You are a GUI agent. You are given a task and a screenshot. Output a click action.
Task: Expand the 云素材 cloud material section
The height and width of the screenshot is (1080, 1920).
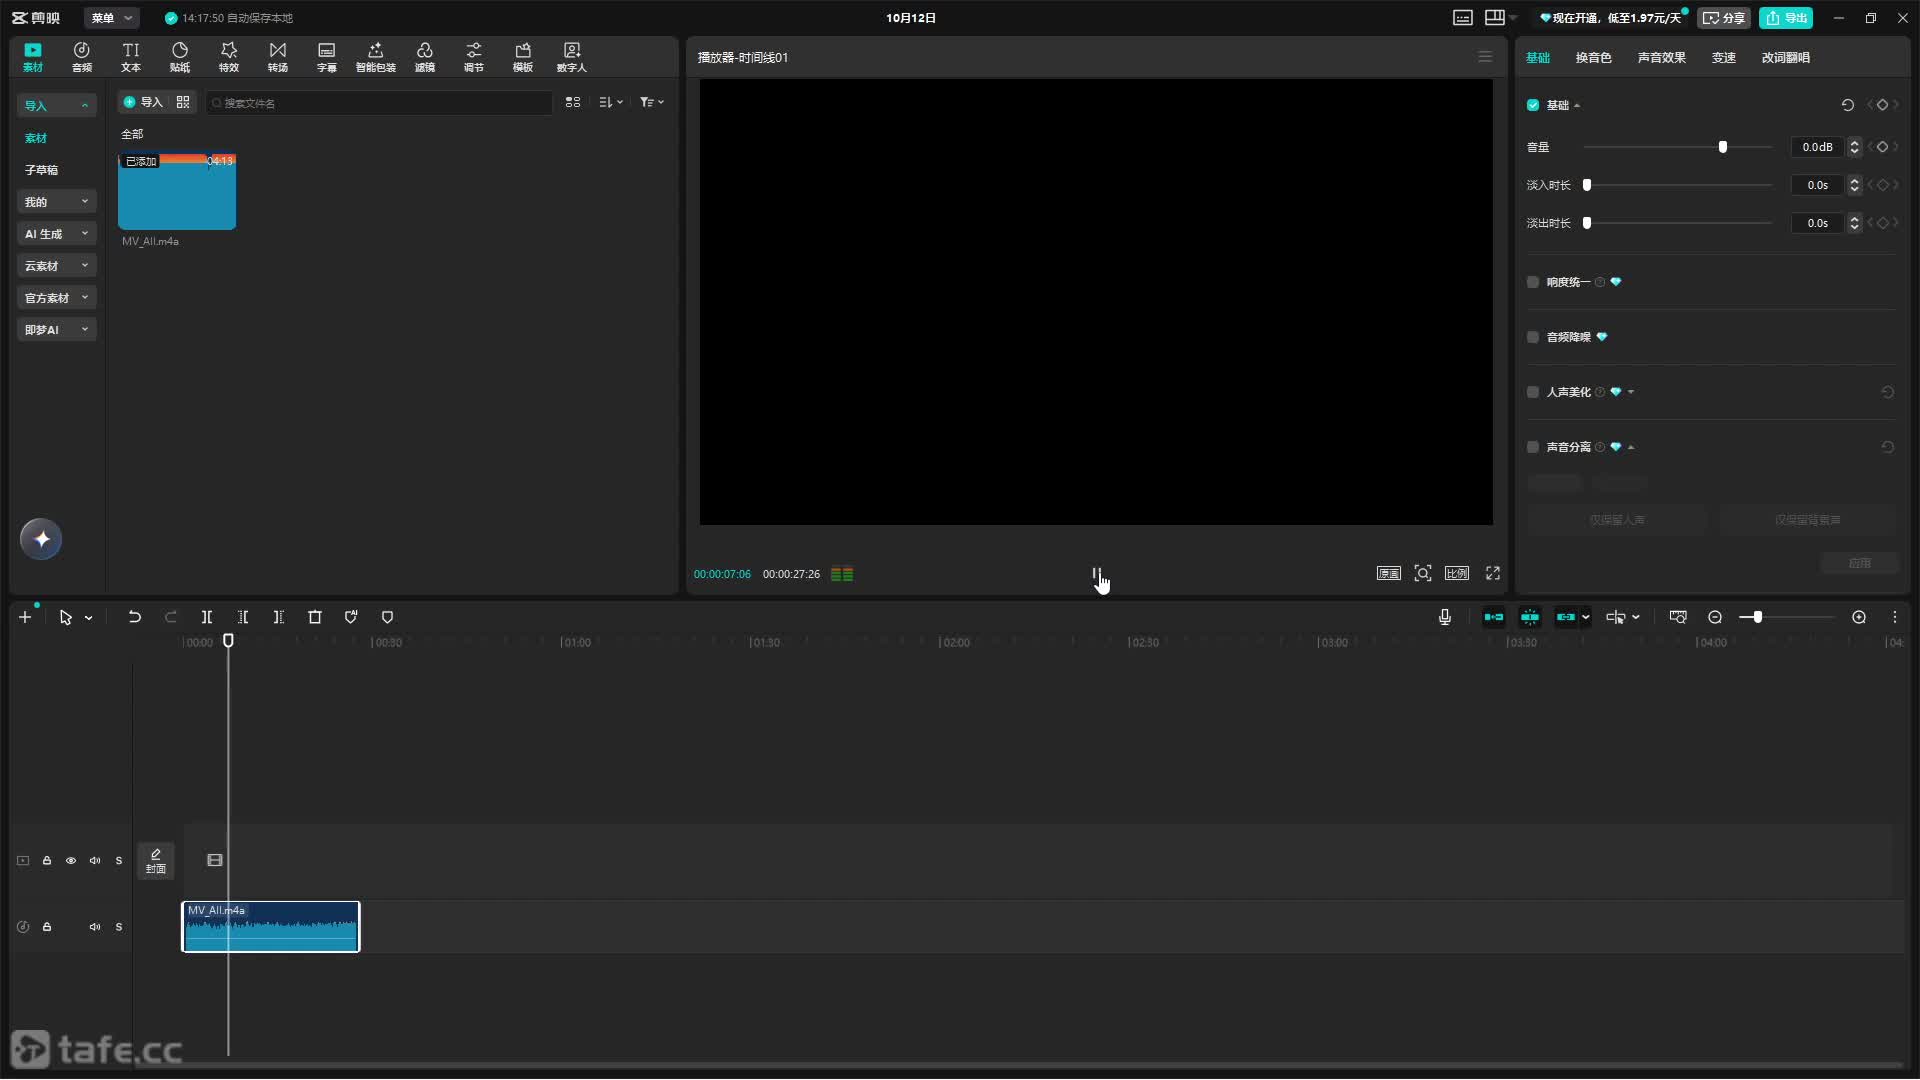(57, 266)
